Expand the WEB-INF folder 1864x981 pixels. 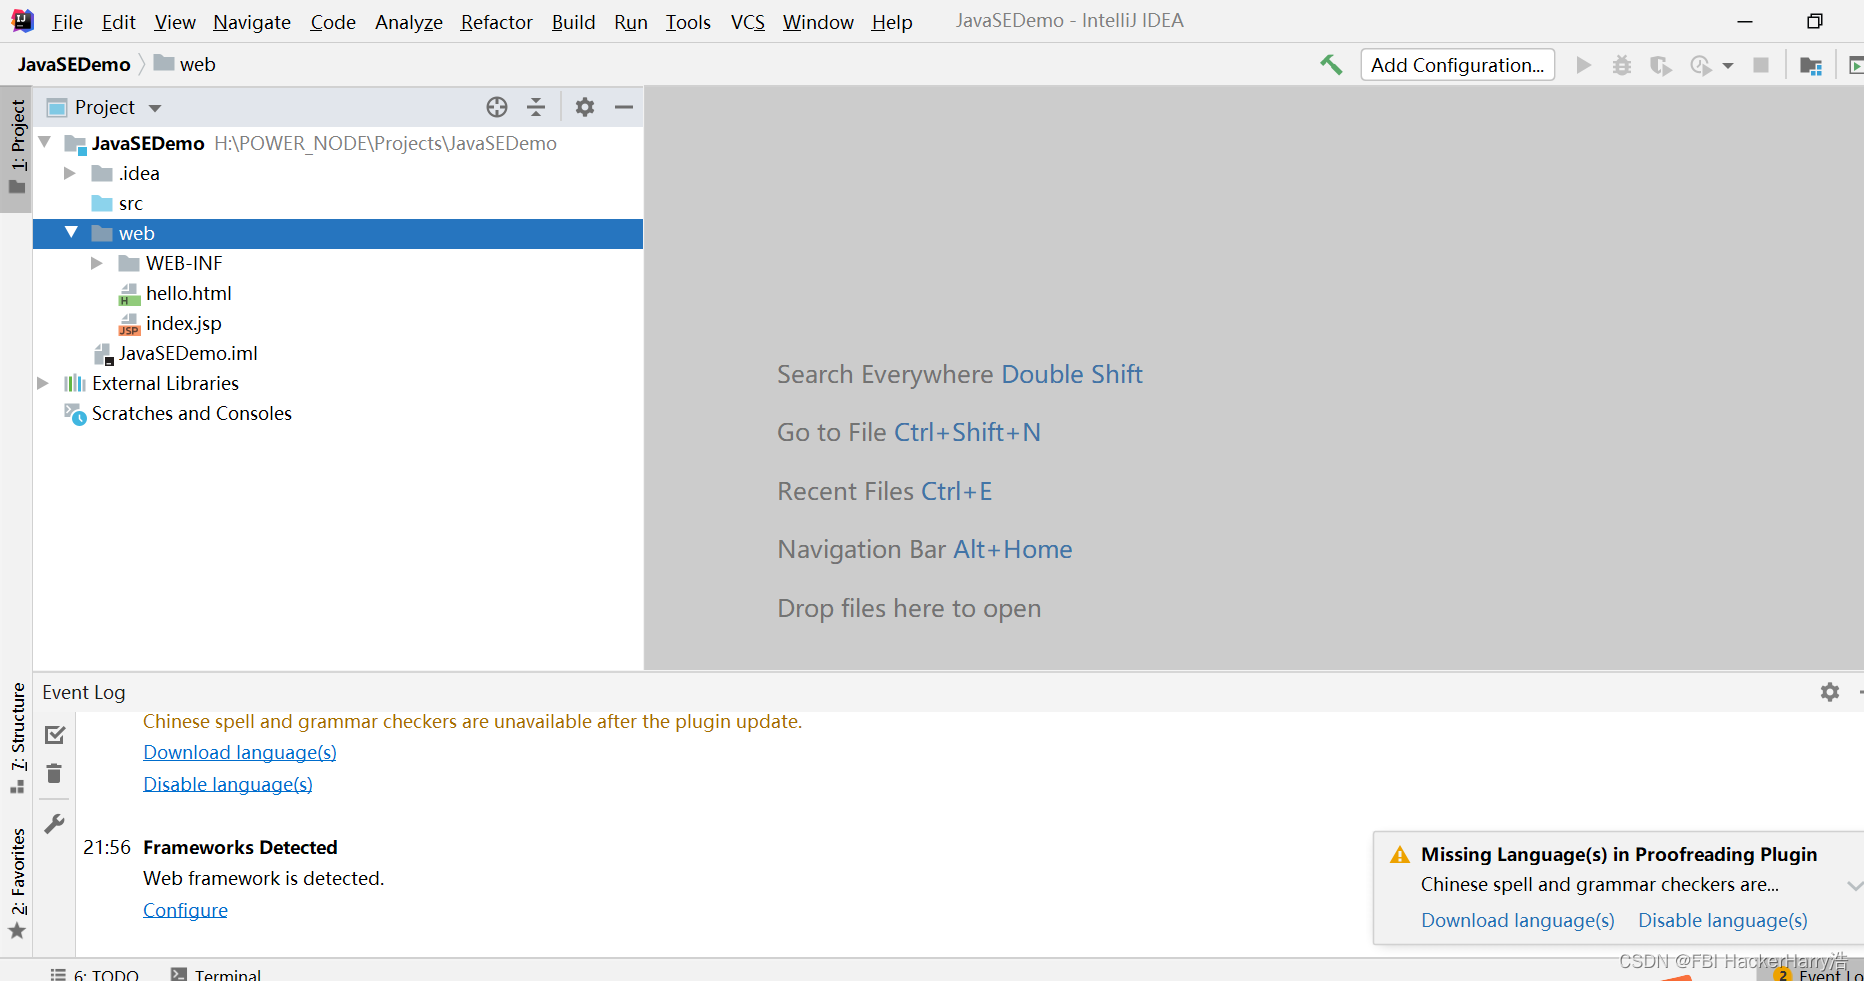tap(97, 263)
